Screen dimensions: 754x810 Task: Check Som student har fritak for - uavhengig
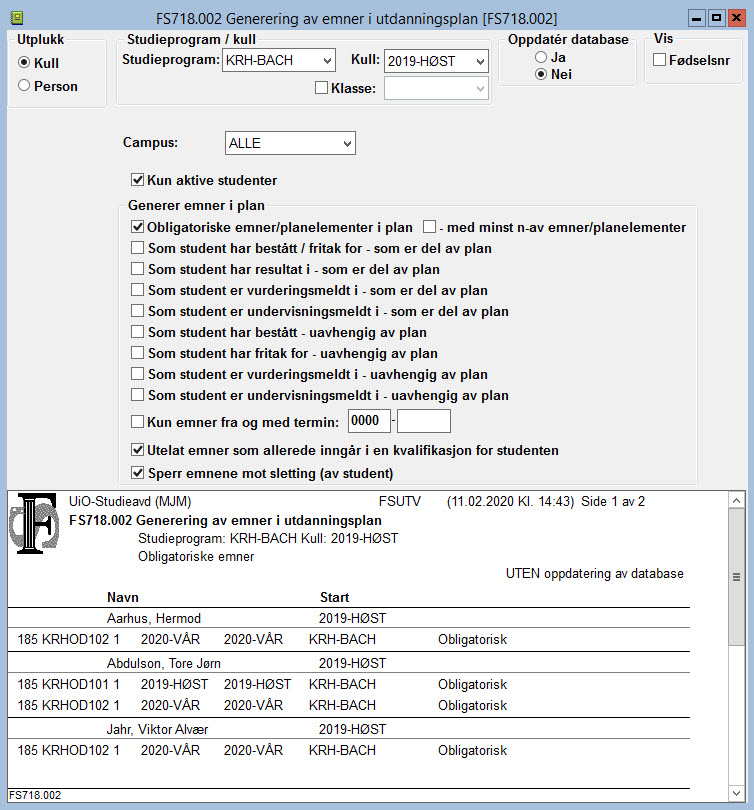137,353
